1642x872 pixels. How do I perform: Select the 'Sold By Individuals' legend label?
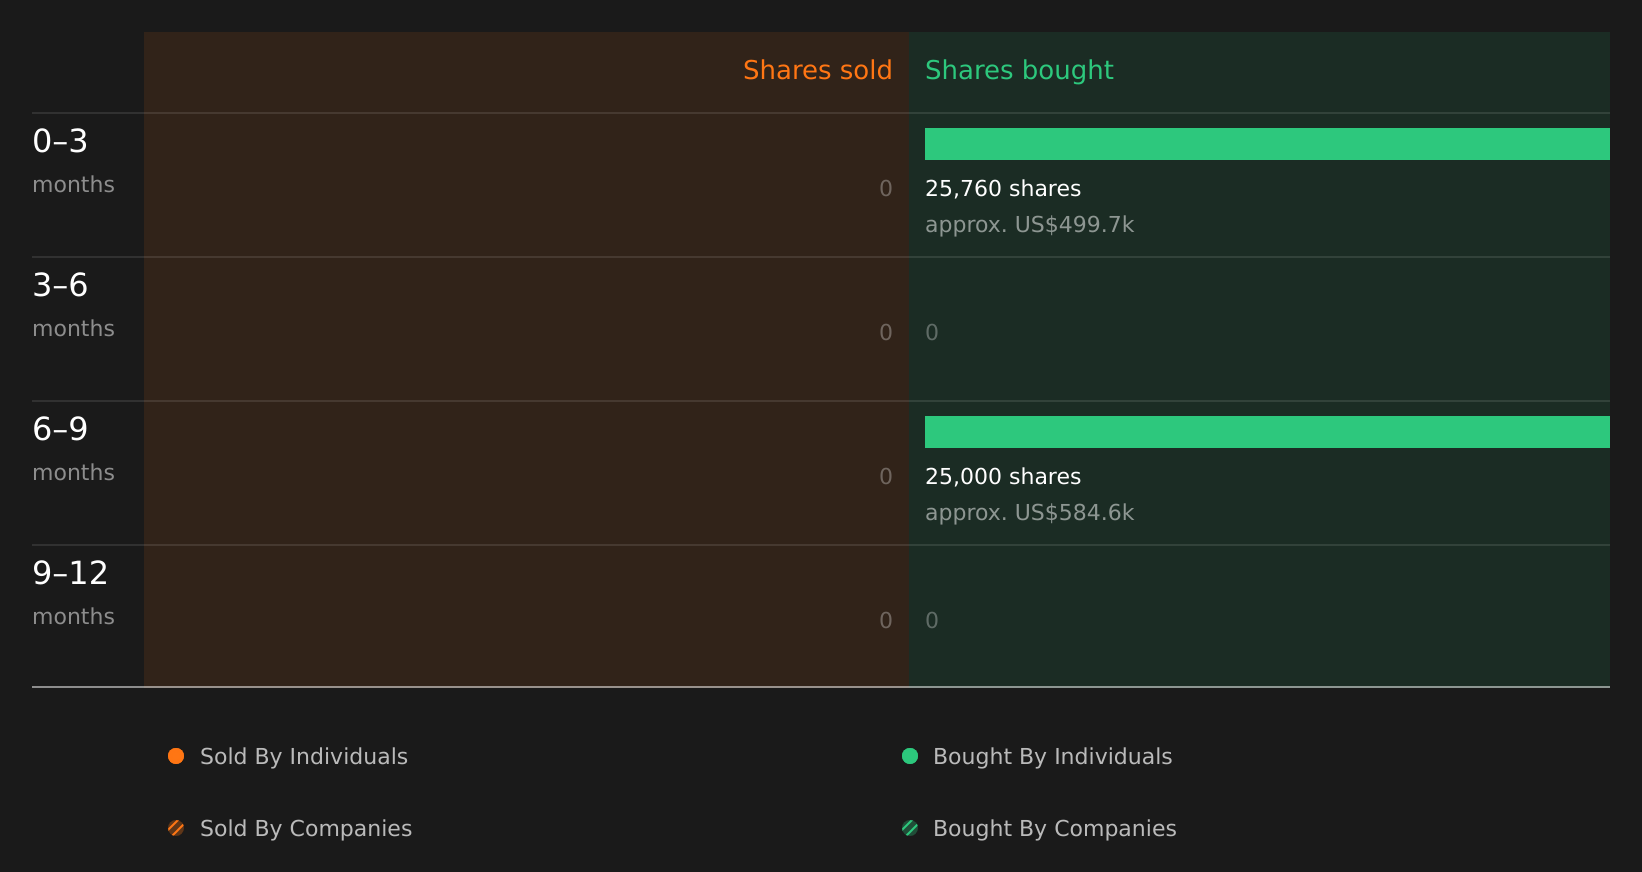coord(304,757)
